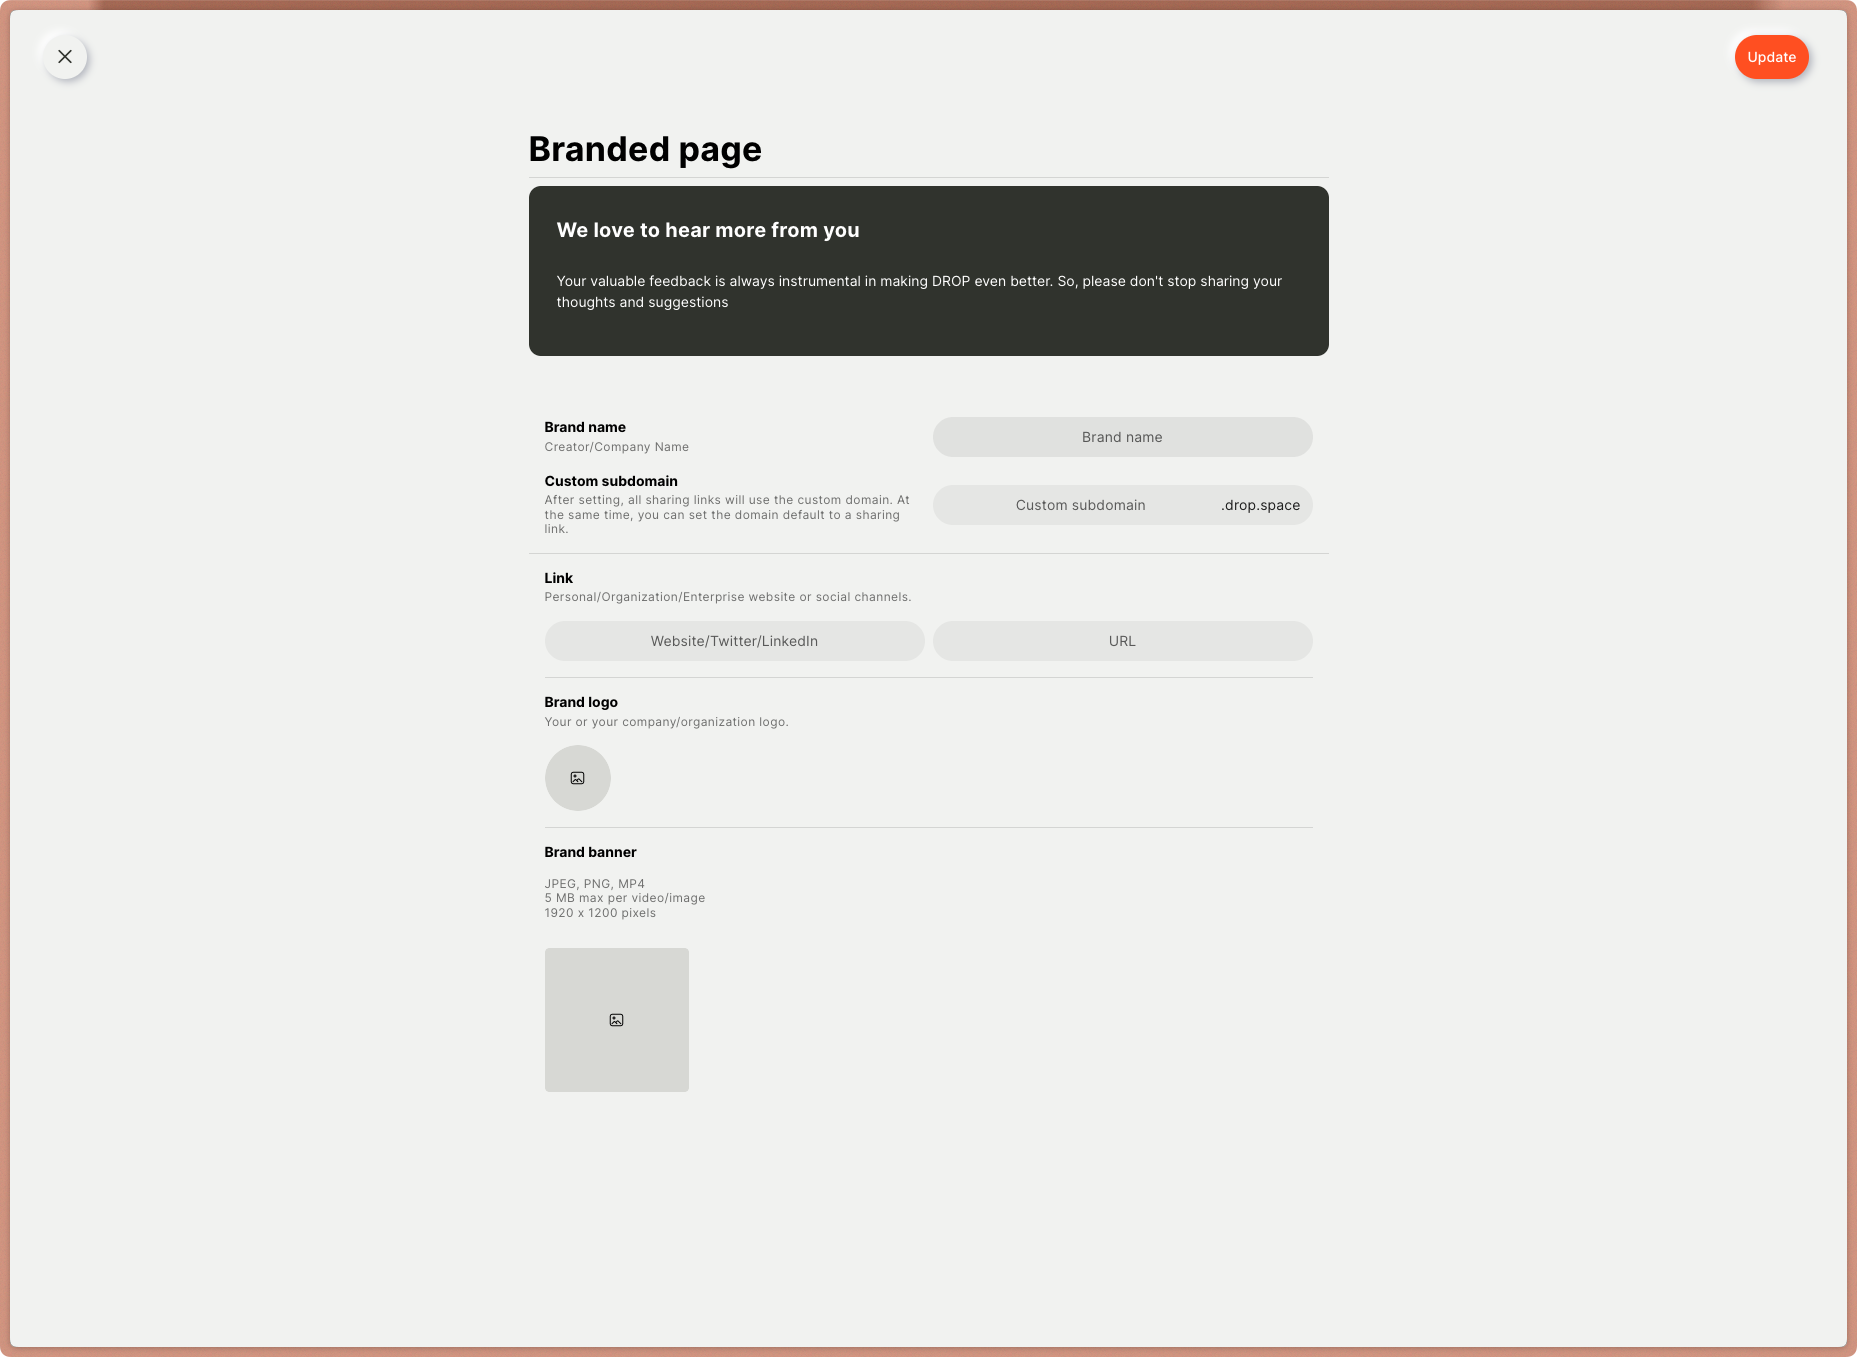Focus the Brand name input field
Viewport: 1857px width, 1357px height.
[x=1122, y=437]
